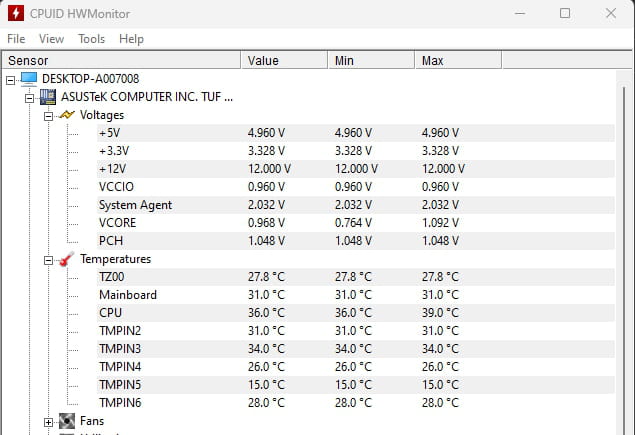Close the HWMonitor window
Viewport: 635px width, 435px height.
click(x=611, y=13)
